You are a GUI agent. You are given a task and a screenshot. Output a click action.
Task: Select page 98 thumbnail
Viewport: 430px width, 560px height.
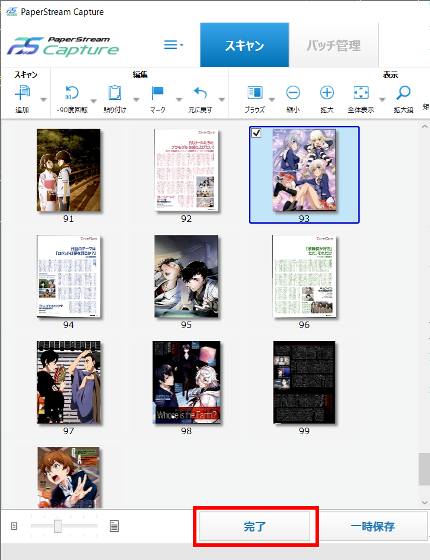pyautogui.click(x=186, y=382)
